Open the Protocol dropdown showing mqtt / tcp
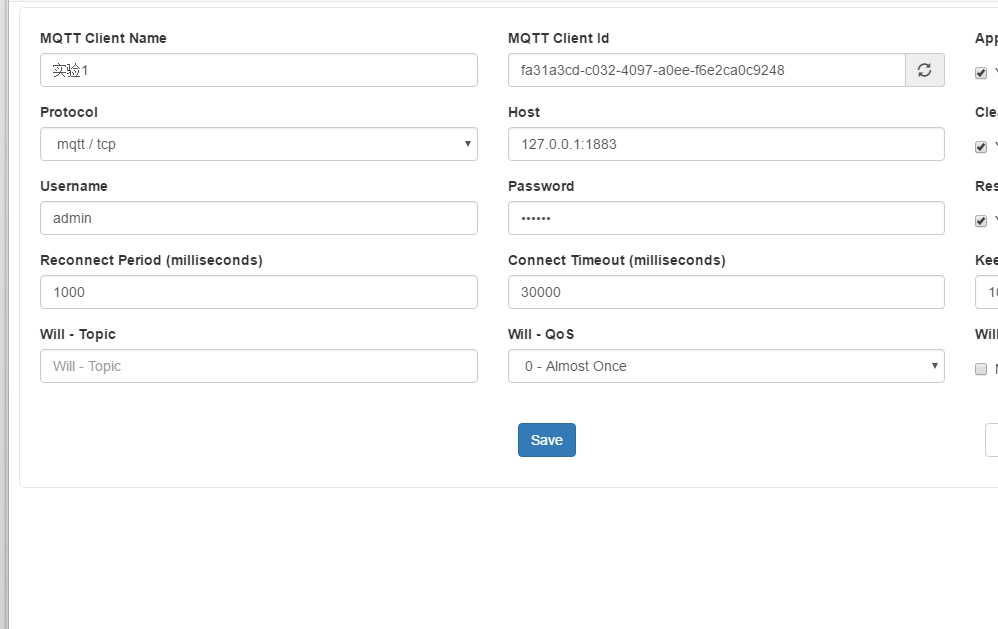This screenshot has height=629, width=998. point(258,144)
